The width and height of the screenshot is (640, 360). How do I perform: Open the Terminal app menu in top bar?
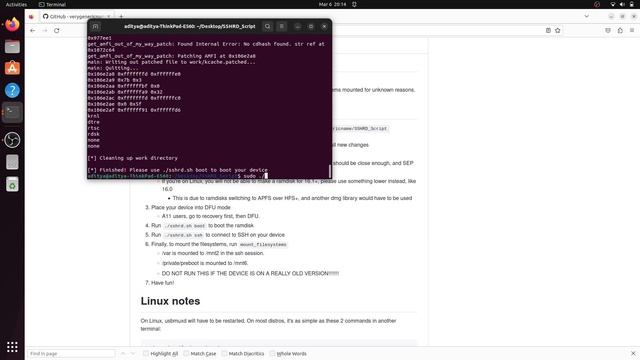(52, 4)
